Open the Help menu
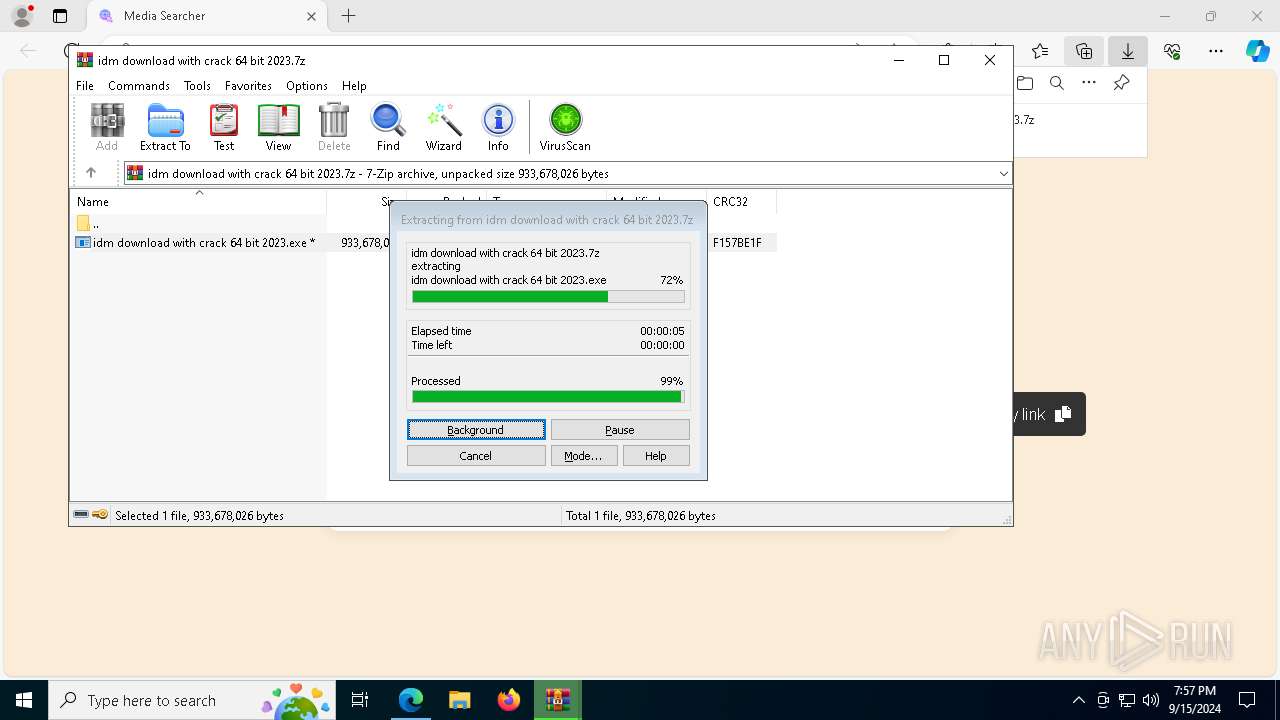 tap(354, 86)
